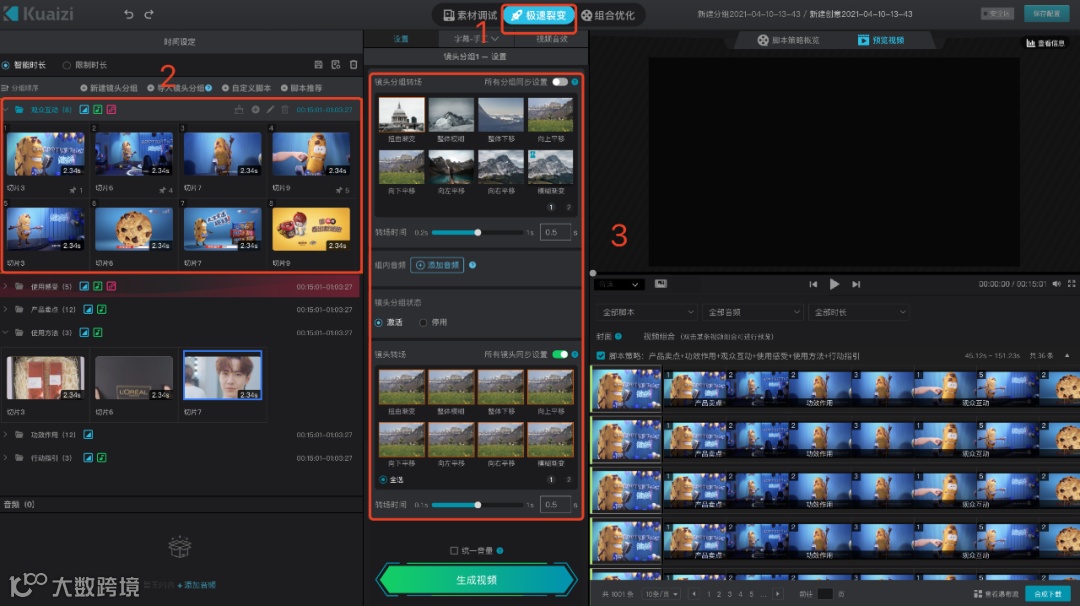Click the save icon in time settings row
This screenshot has height=606, width=1080.
[318, 65]
